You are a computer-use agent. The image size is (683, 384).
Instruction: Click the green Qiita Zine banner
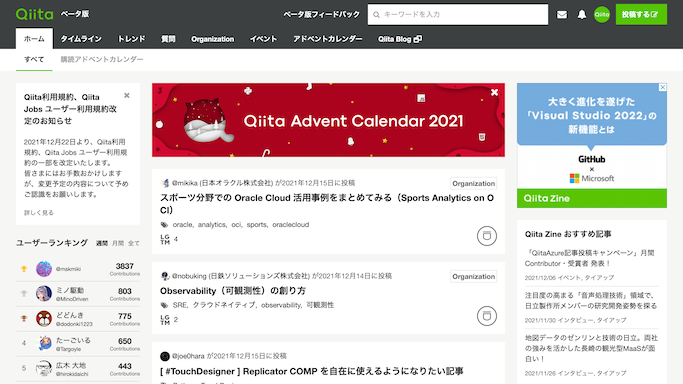(x=592, y=199)
